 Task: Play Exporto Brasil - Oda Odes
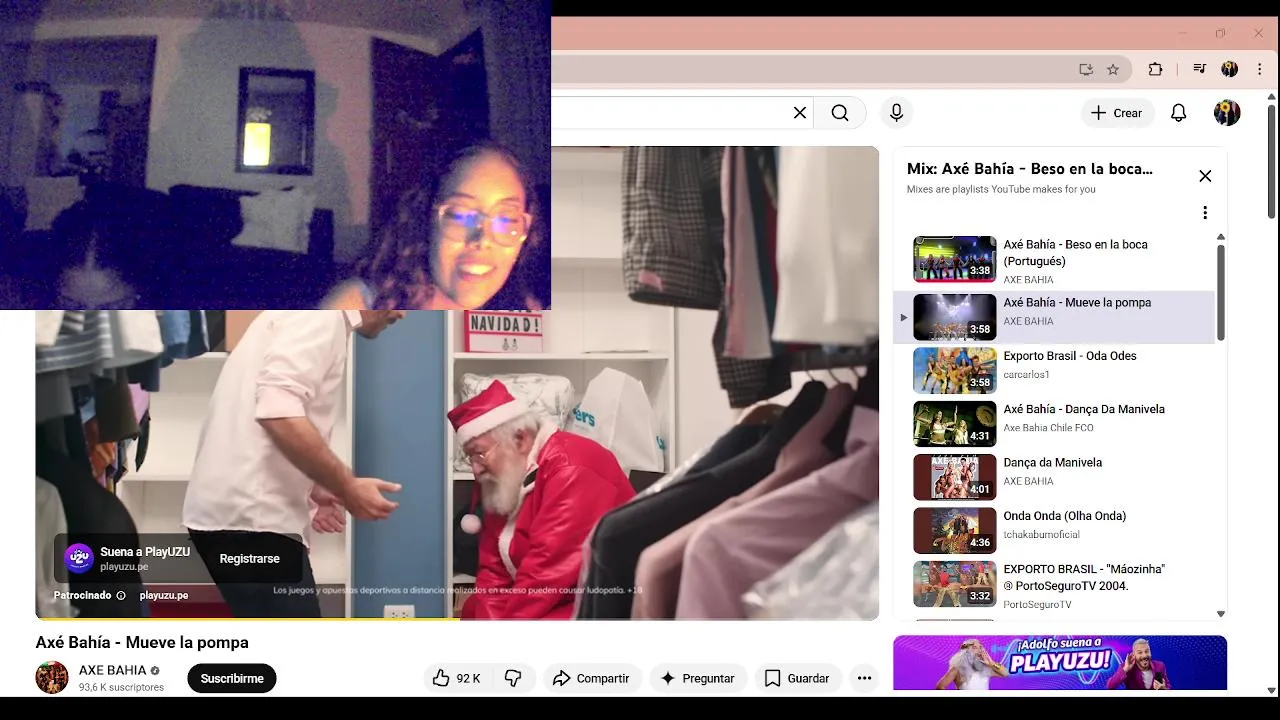click(x=1054, y=370)
